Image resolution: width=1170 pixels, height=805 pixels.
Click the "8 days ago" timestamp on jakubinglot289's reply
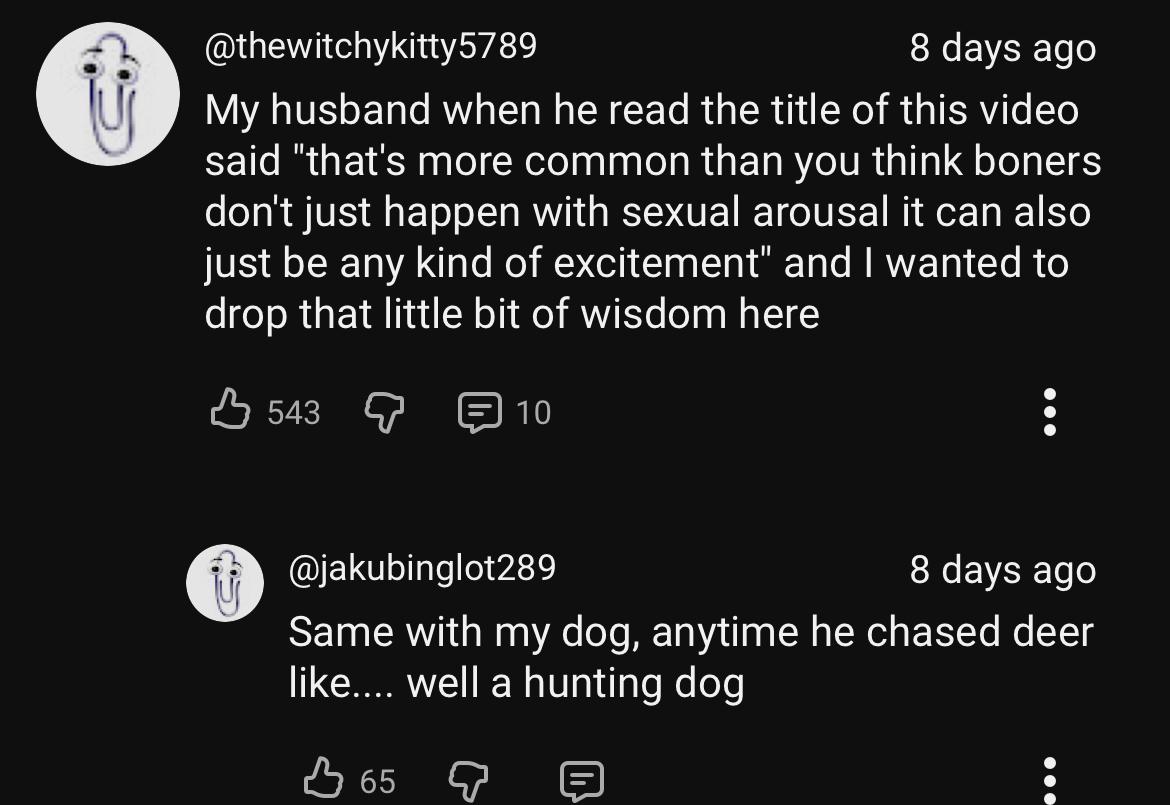tap(1002, 570)
